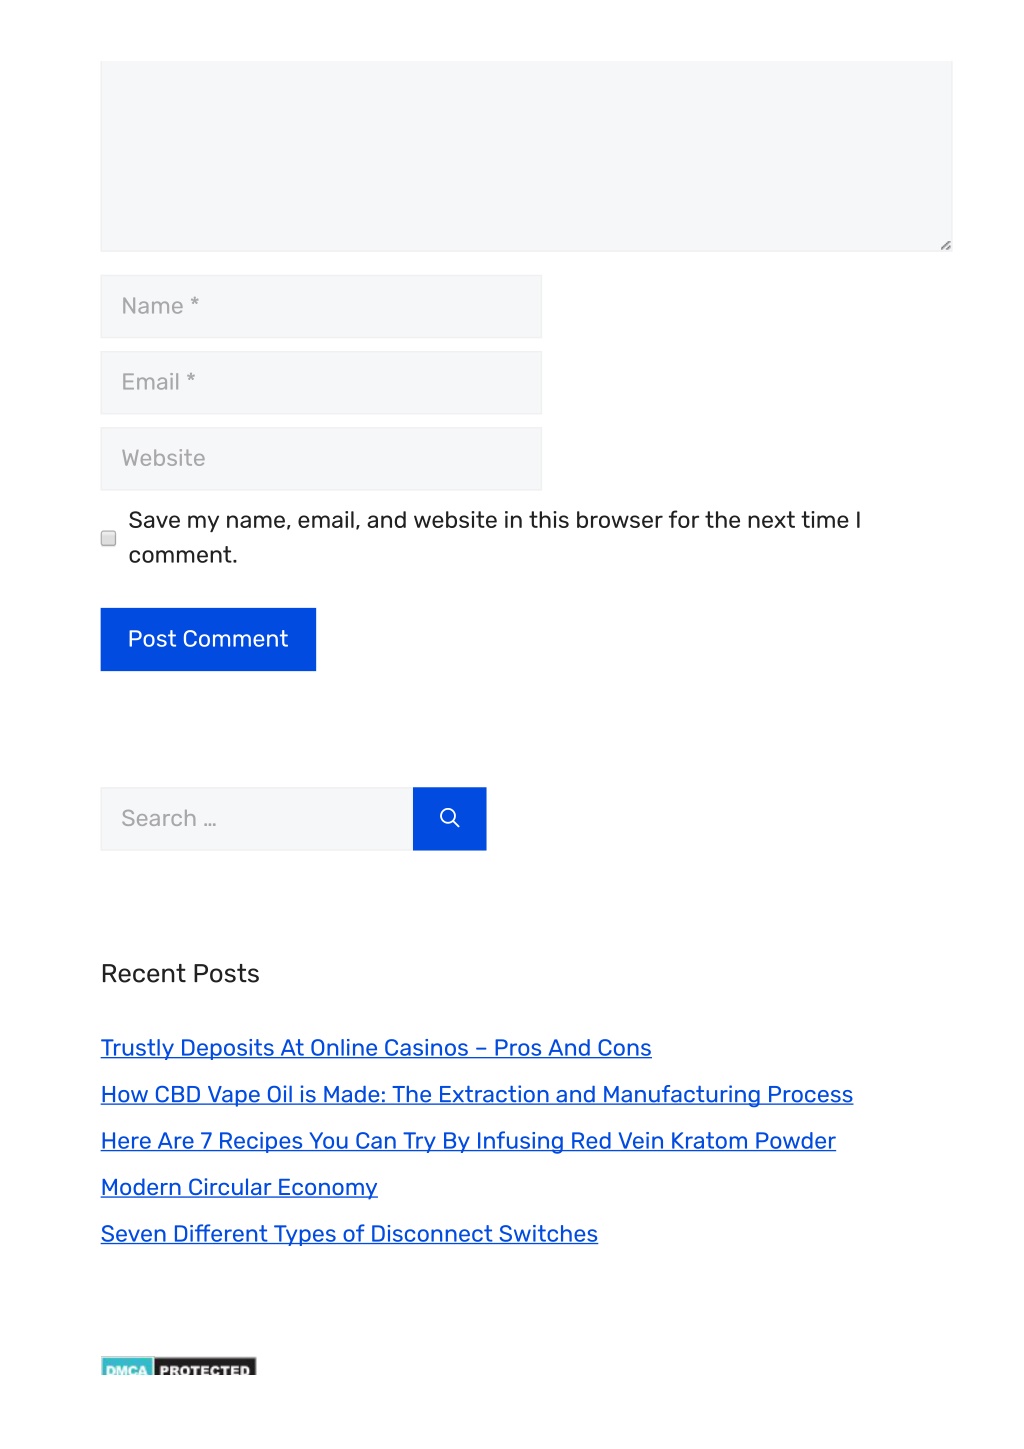Open 7 Recipes Red Vein Kratom post

click(x=468, y=1141)
